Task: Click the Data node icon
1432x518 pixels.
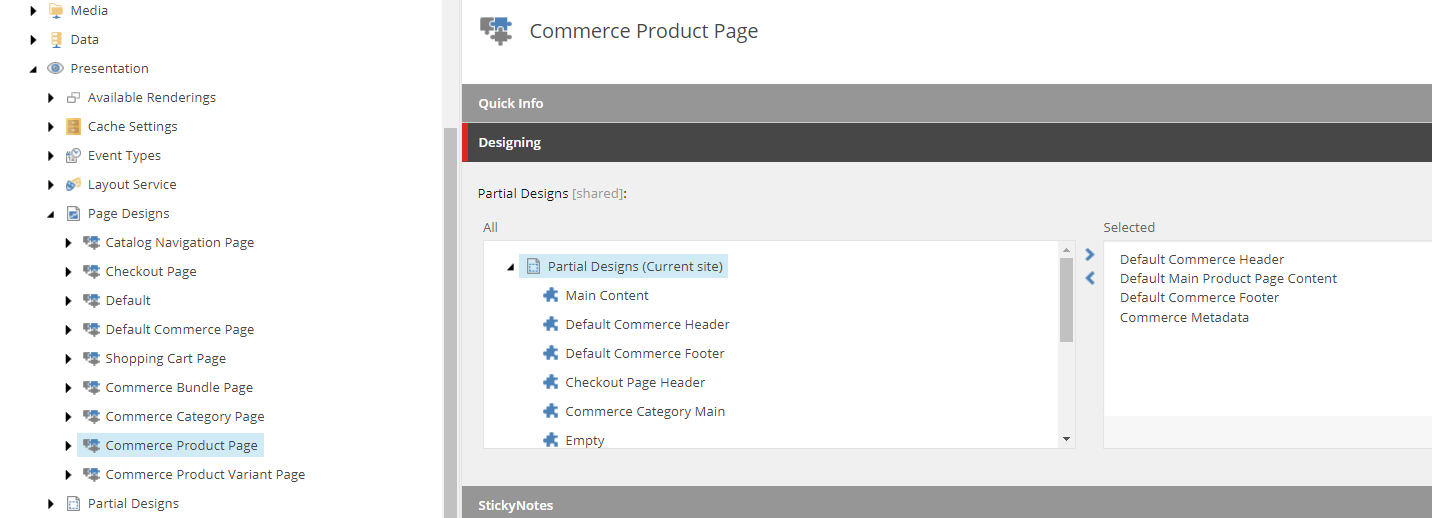Action: (x=56, y=39)
